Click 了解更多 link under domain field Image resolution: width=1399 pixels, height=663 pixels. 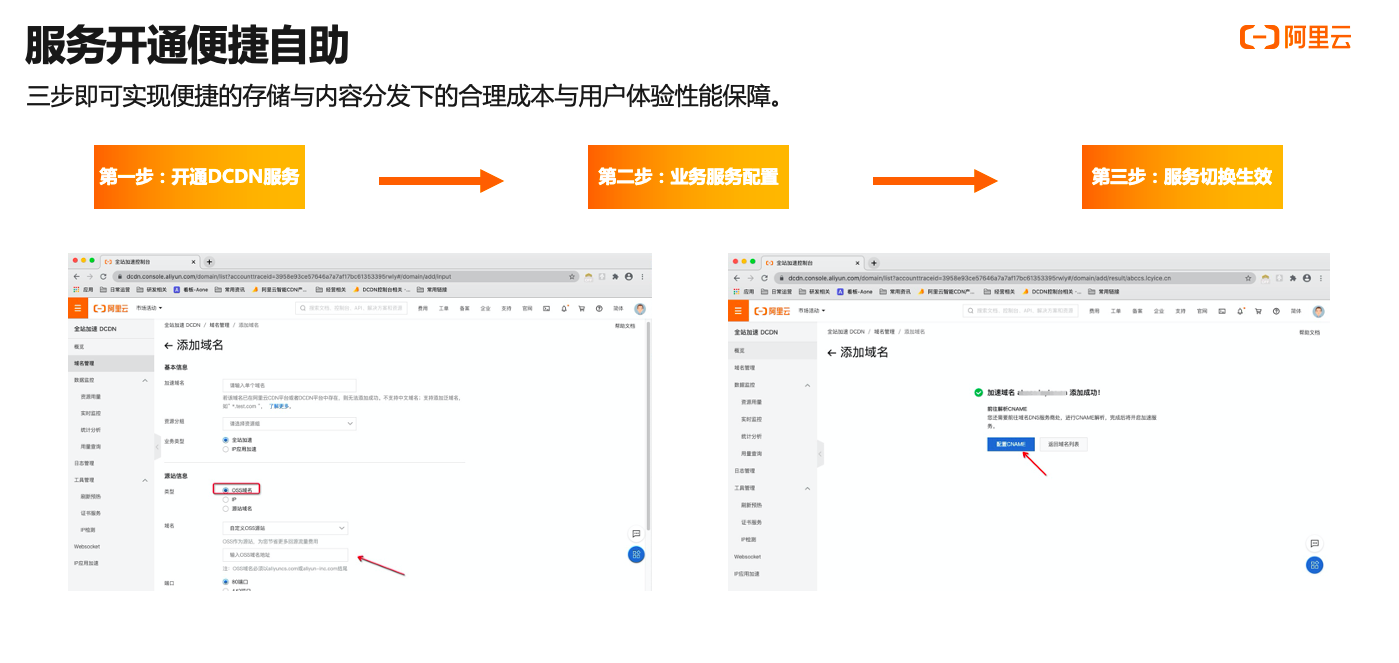(x=280, y=406)
